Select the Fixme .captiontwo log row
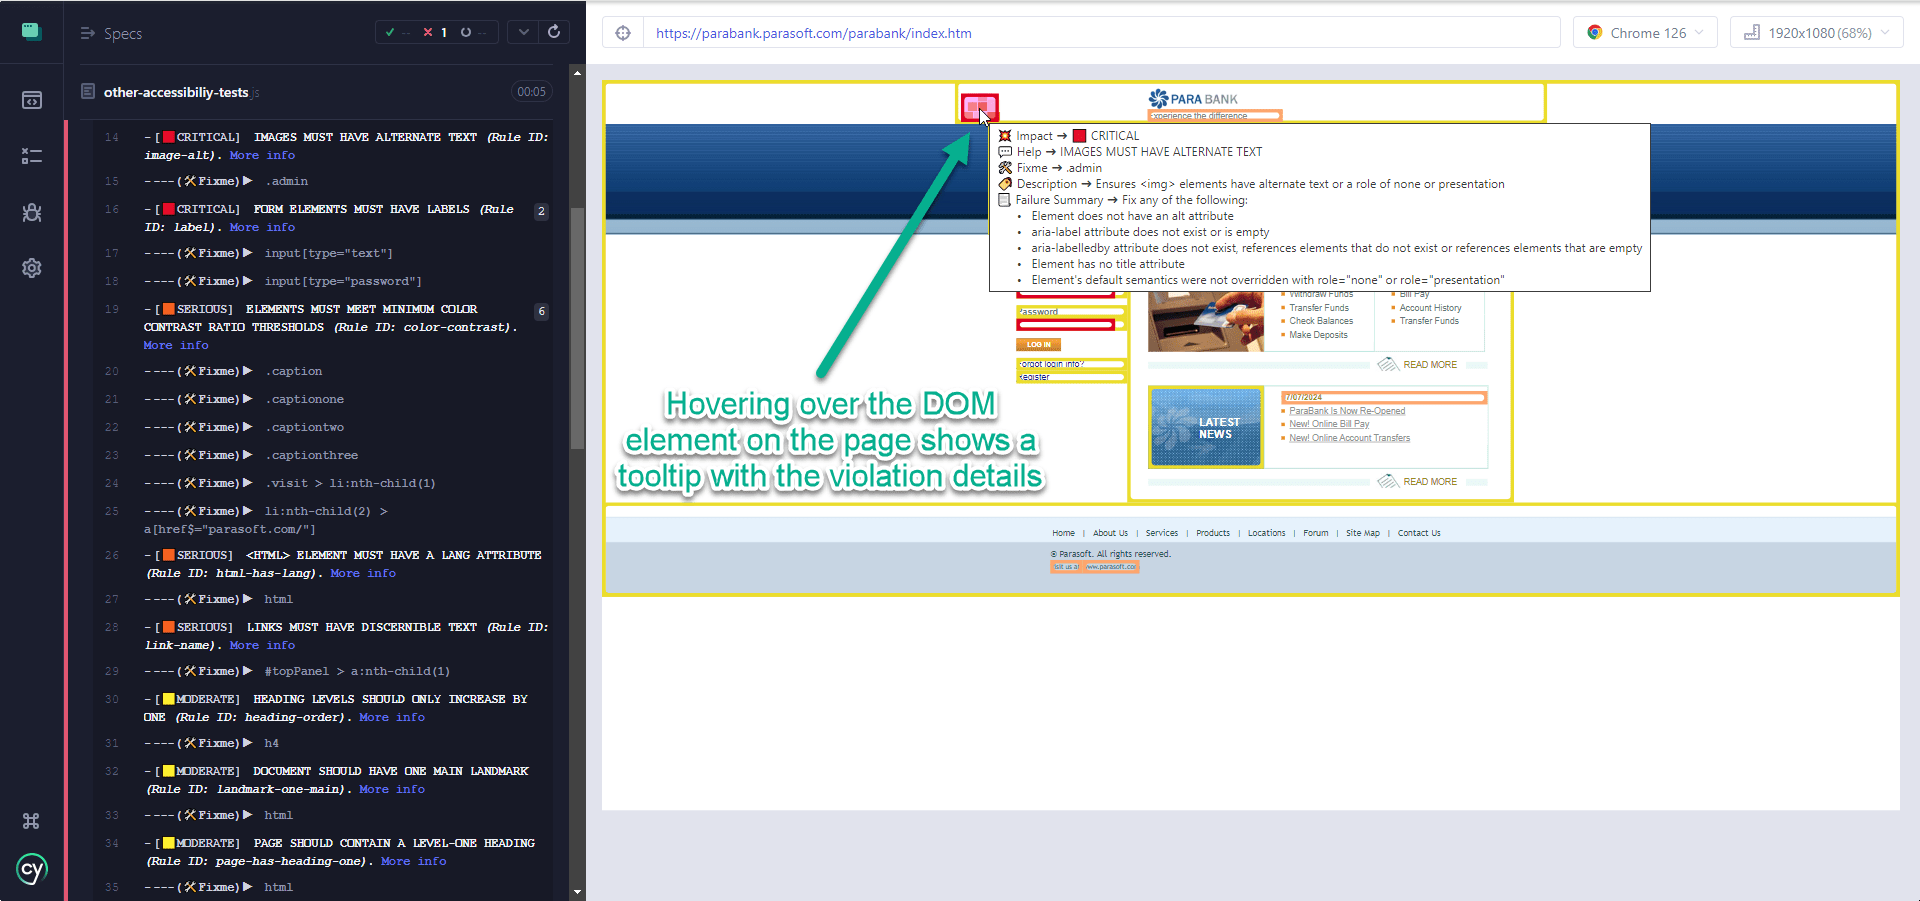The width and height of the screenshot is (1920, 901). pyautogui.click(x=325, y=427)
